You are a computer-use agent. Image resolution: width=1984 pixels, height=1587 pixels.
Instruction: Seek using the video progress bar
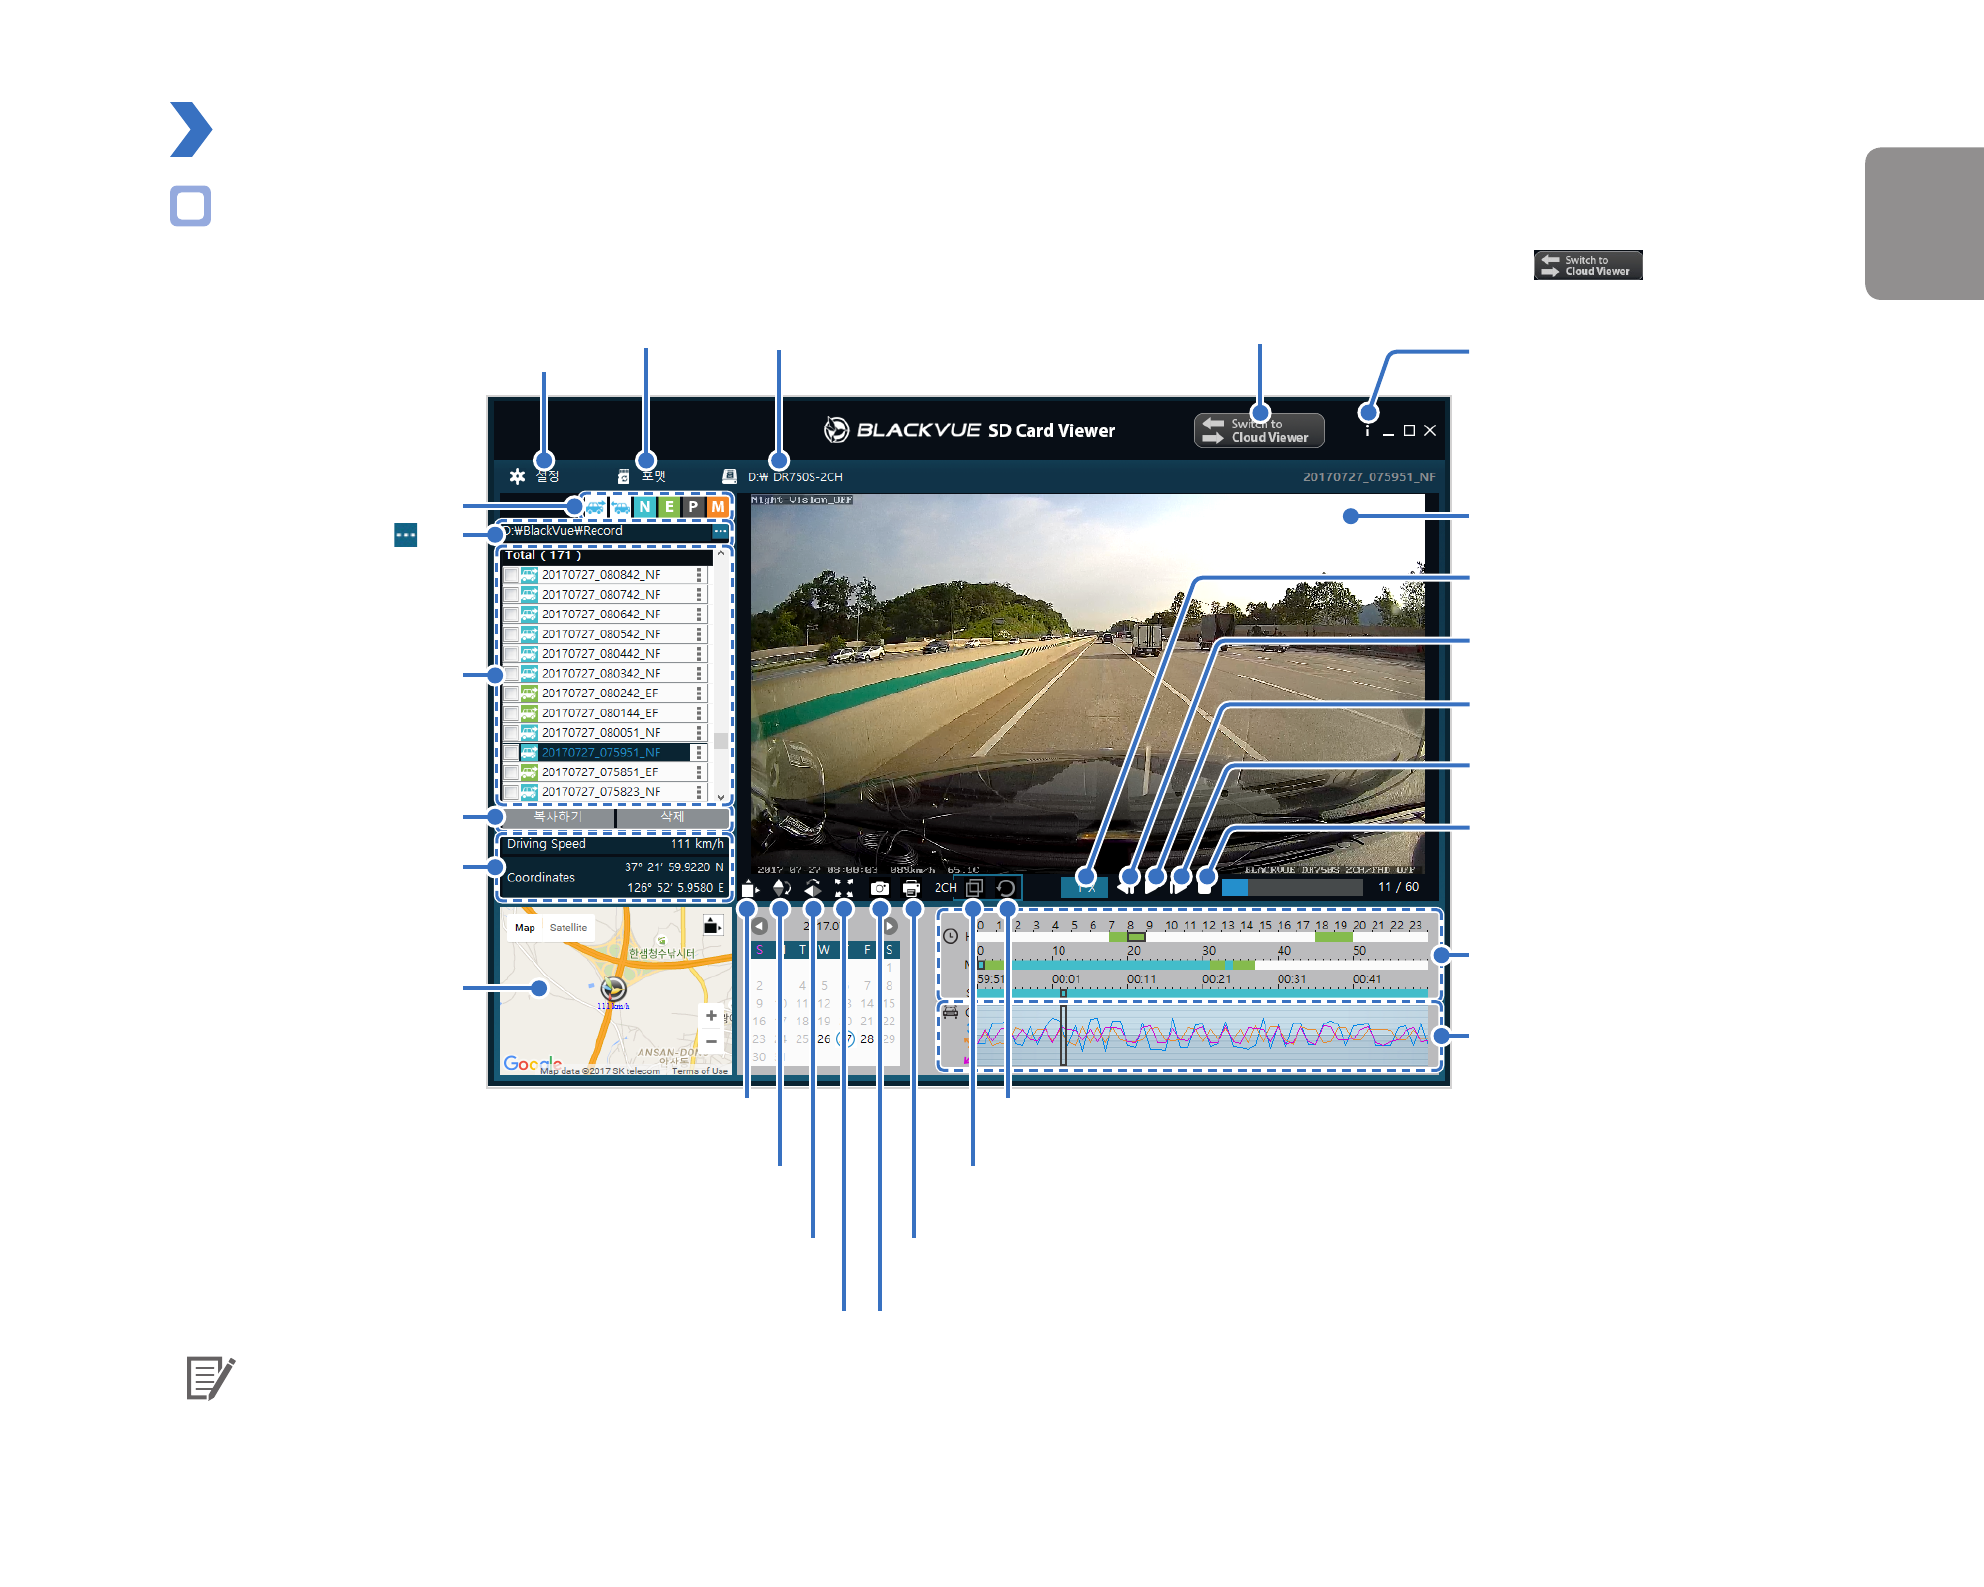tap(1292, 887)
